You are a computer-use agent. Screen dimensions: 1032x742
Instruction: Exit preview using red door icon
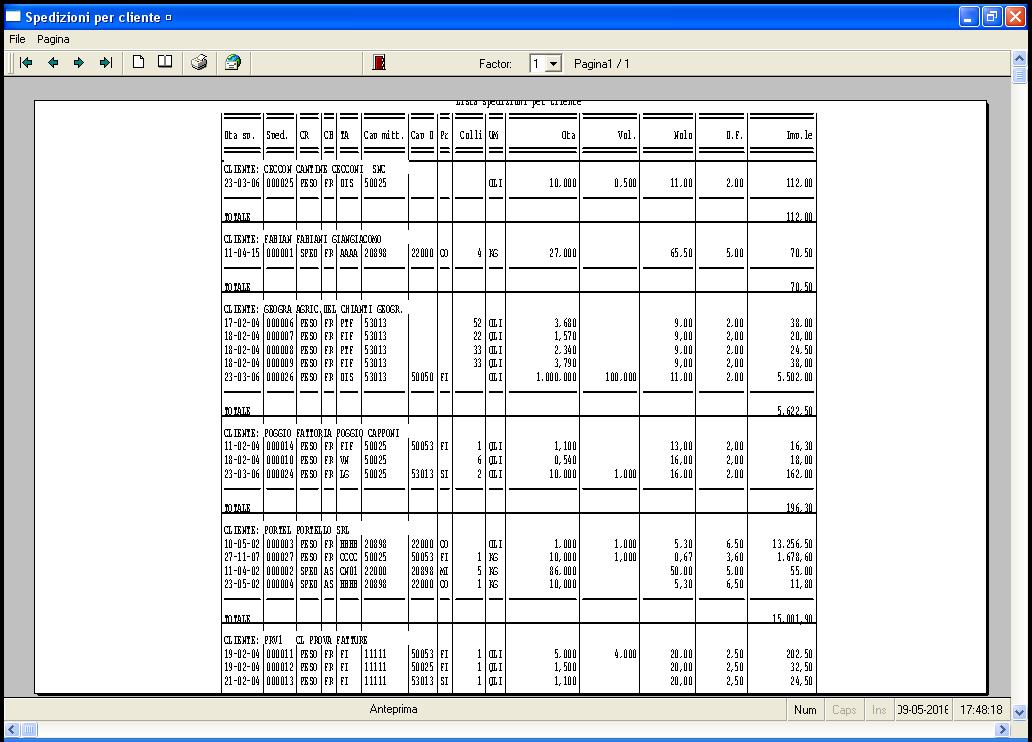[378, 63]
